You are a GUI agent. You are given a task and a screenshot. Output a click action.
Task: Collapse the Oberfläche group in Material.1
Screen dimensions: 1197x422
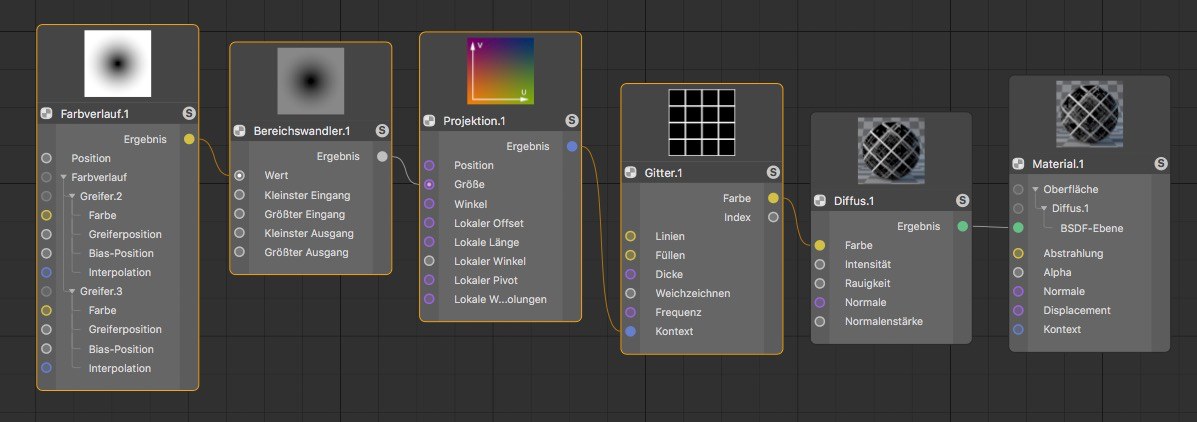tap(1036, 189)
